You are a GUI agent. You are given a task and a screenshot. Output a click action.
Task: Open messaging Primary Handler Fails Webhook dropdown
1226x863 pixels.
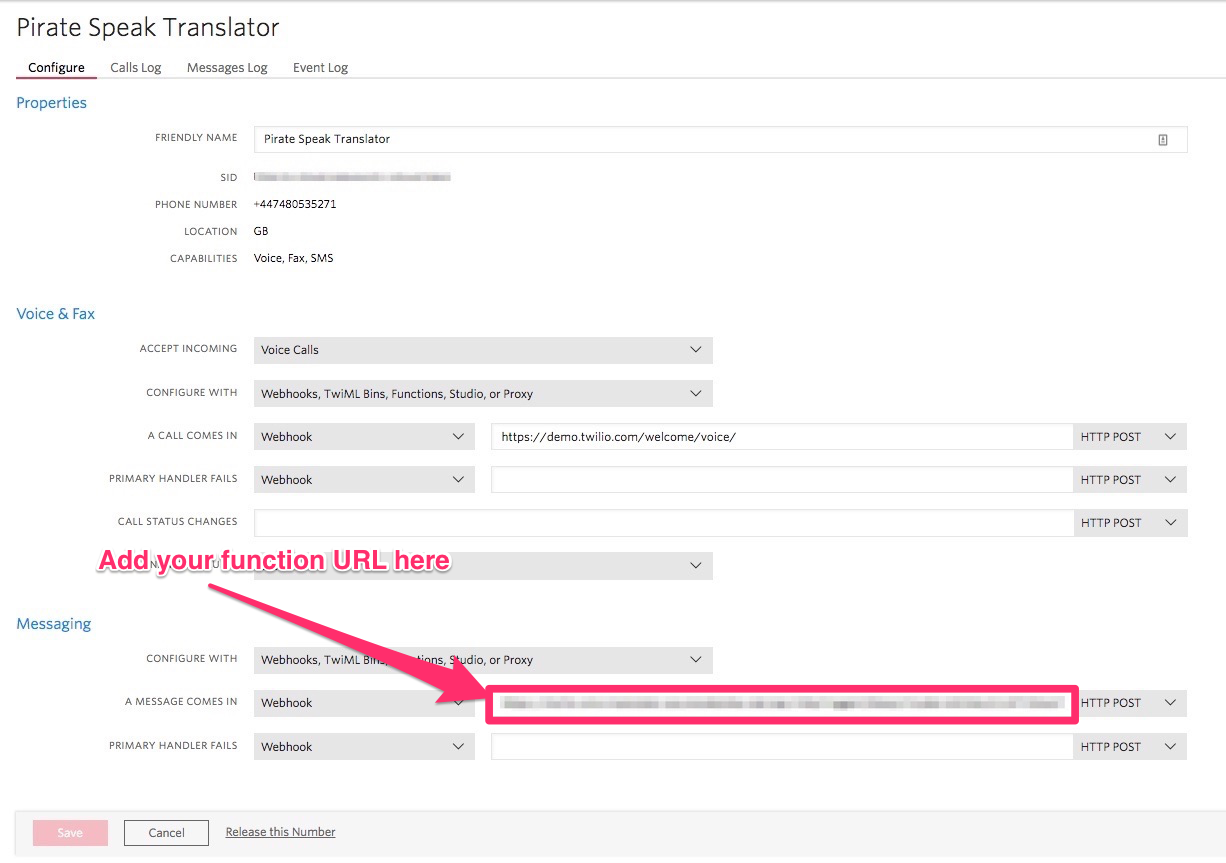tap(364, 747)
